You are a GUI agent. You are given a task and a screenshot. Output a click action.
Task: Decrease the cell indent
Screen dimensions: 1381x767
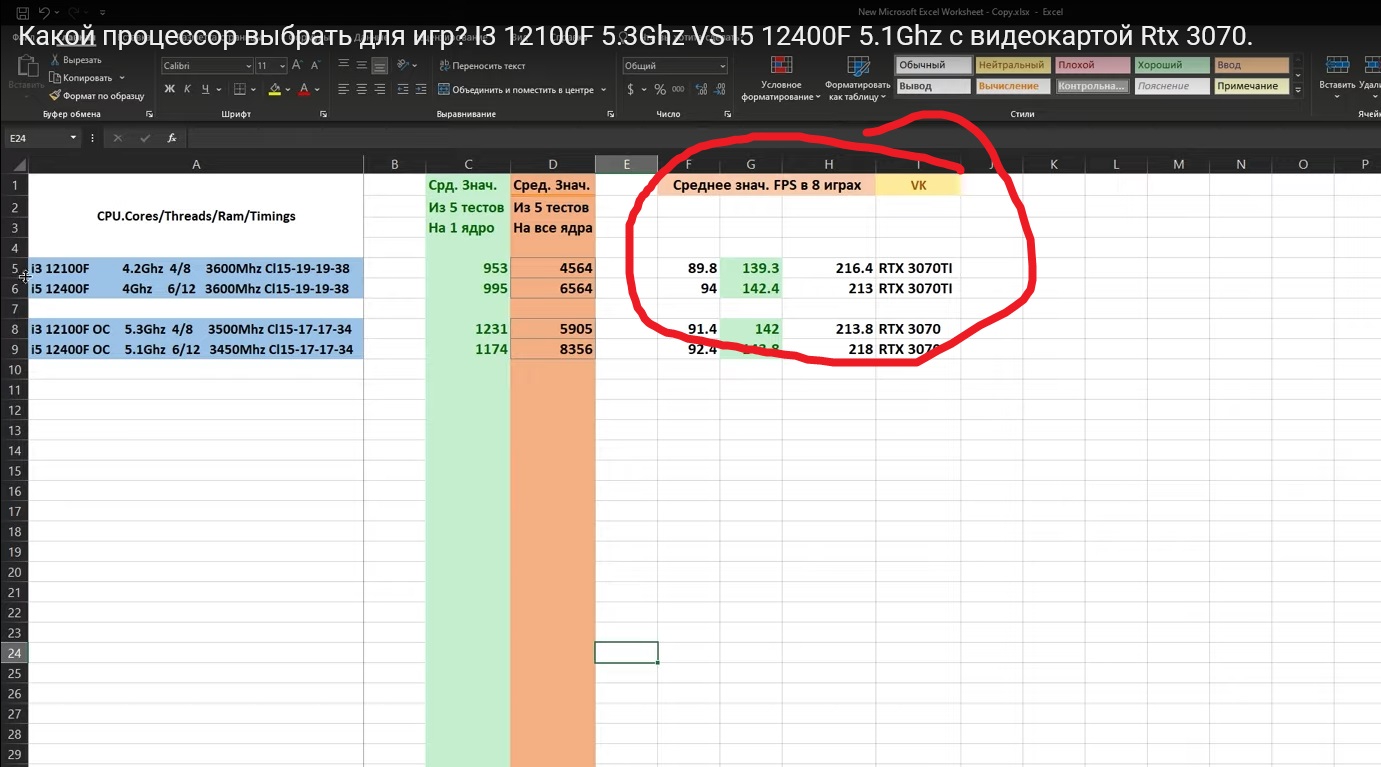pos(401,89)
